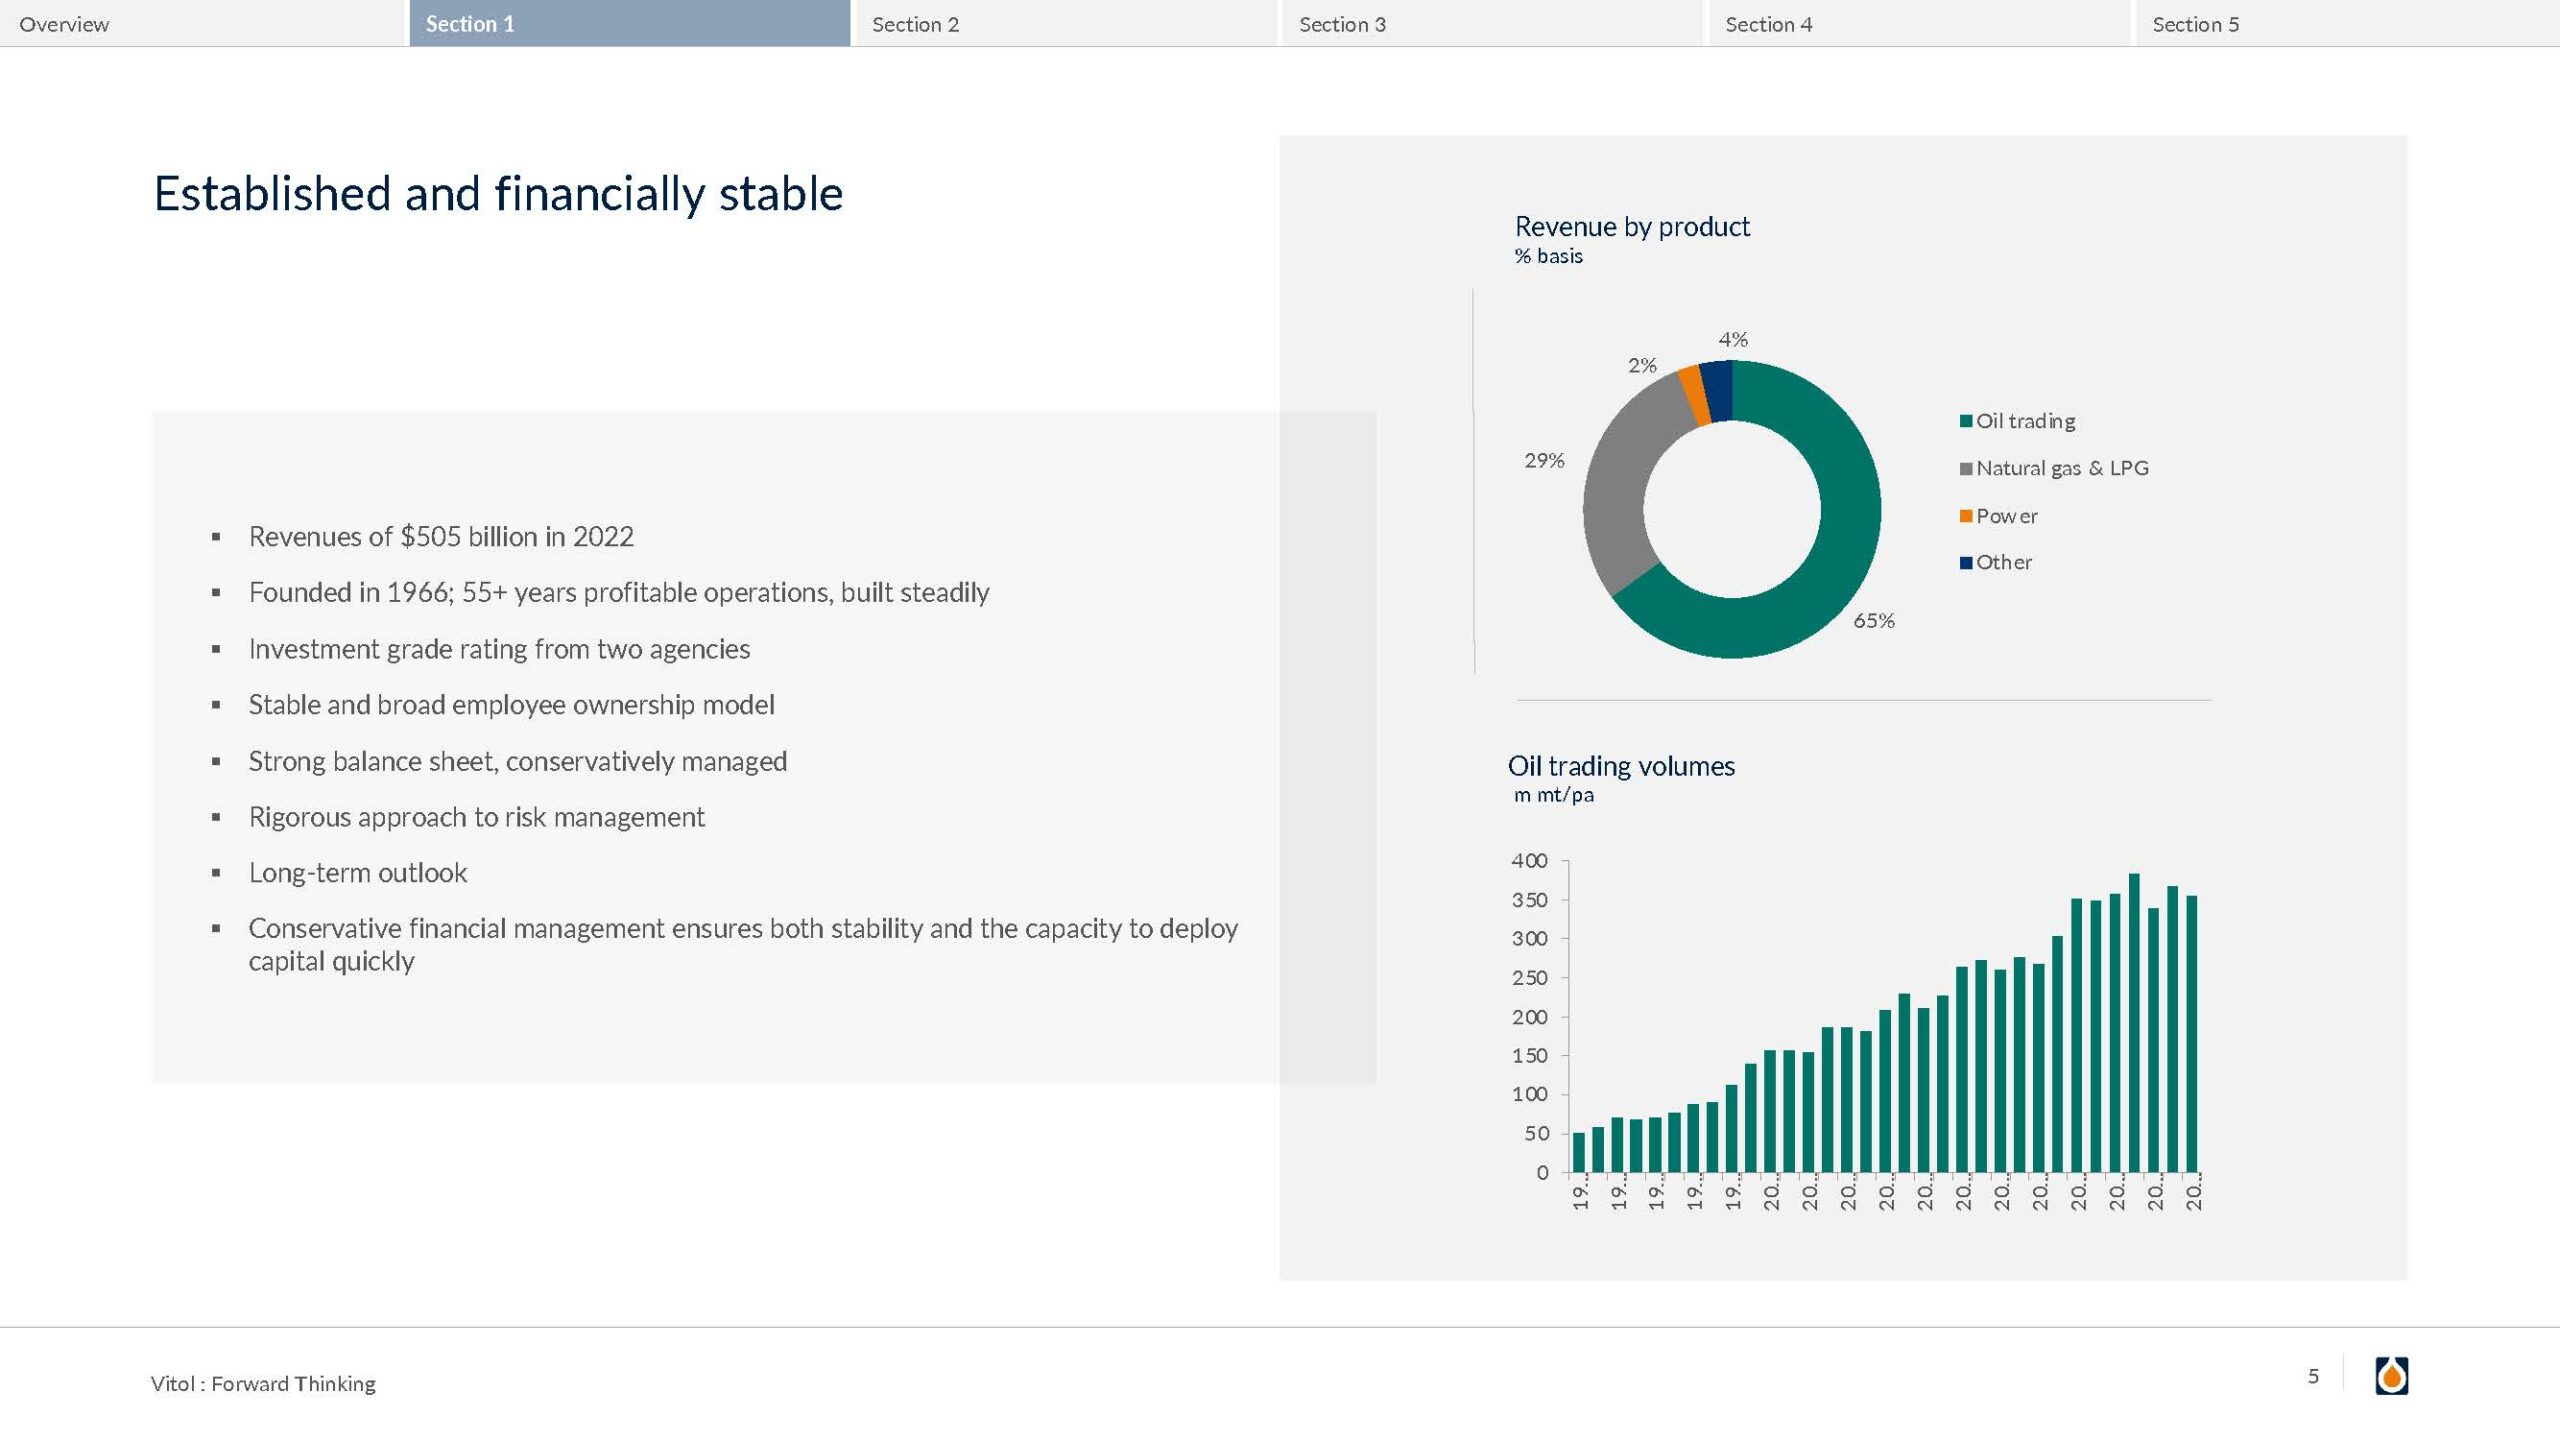Click the Natural gas & LPG legend swatch

click(1966, 469)
